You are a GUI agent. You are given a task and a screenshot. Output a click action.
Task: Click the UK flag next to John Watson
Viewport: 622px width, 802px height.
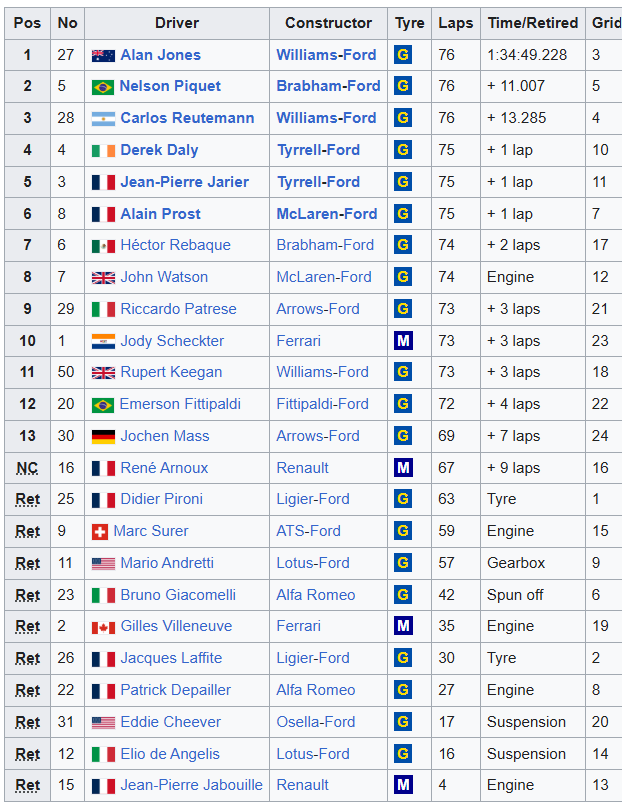coord(103,278)
